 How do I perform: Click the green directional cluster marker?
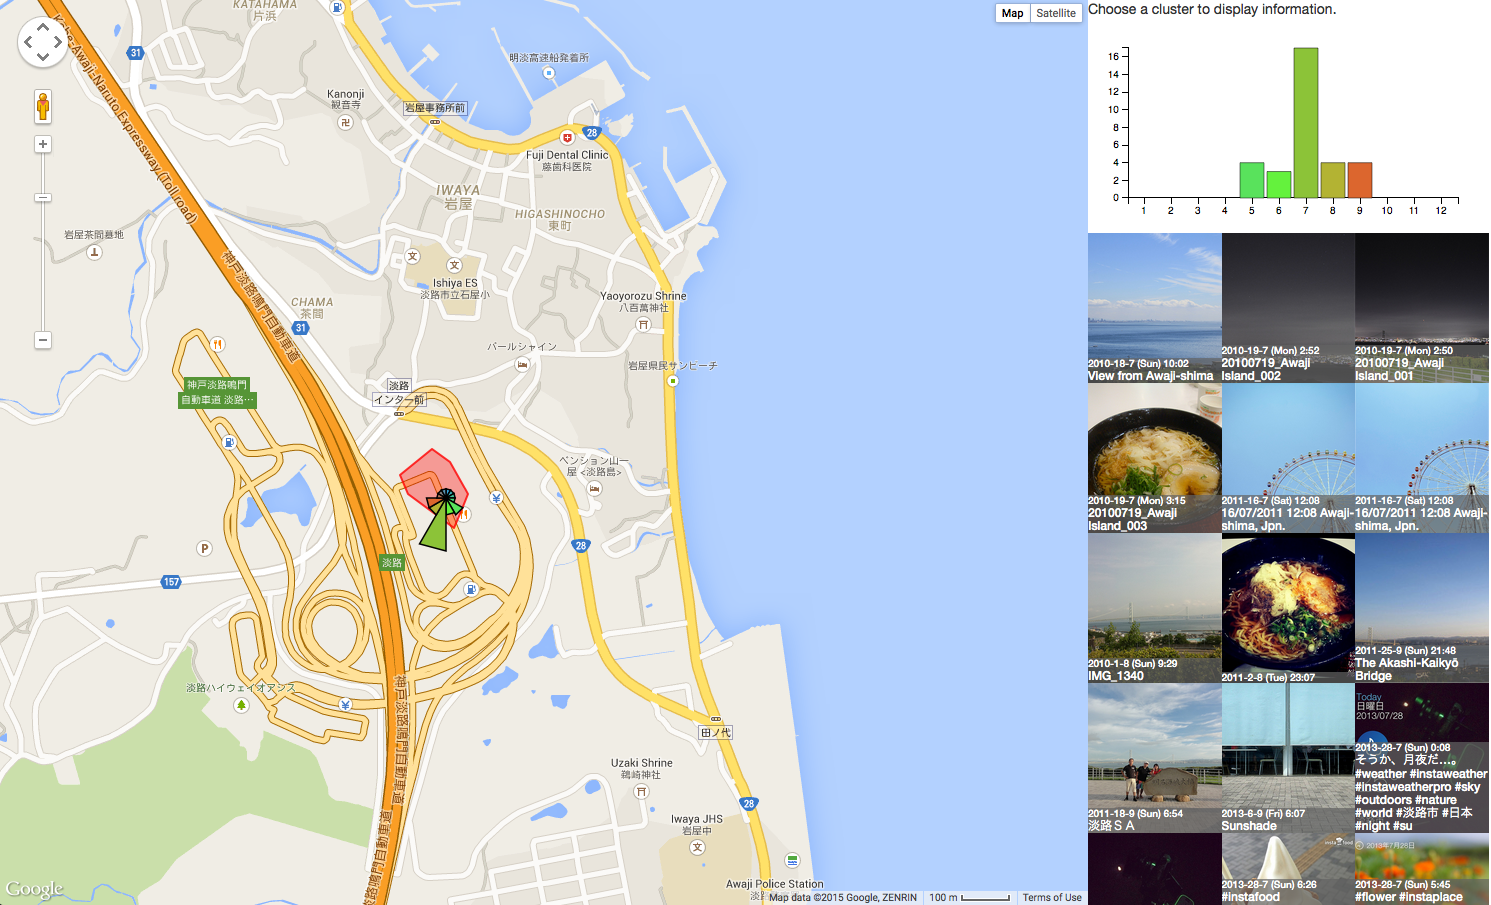(x=436, y=527)
